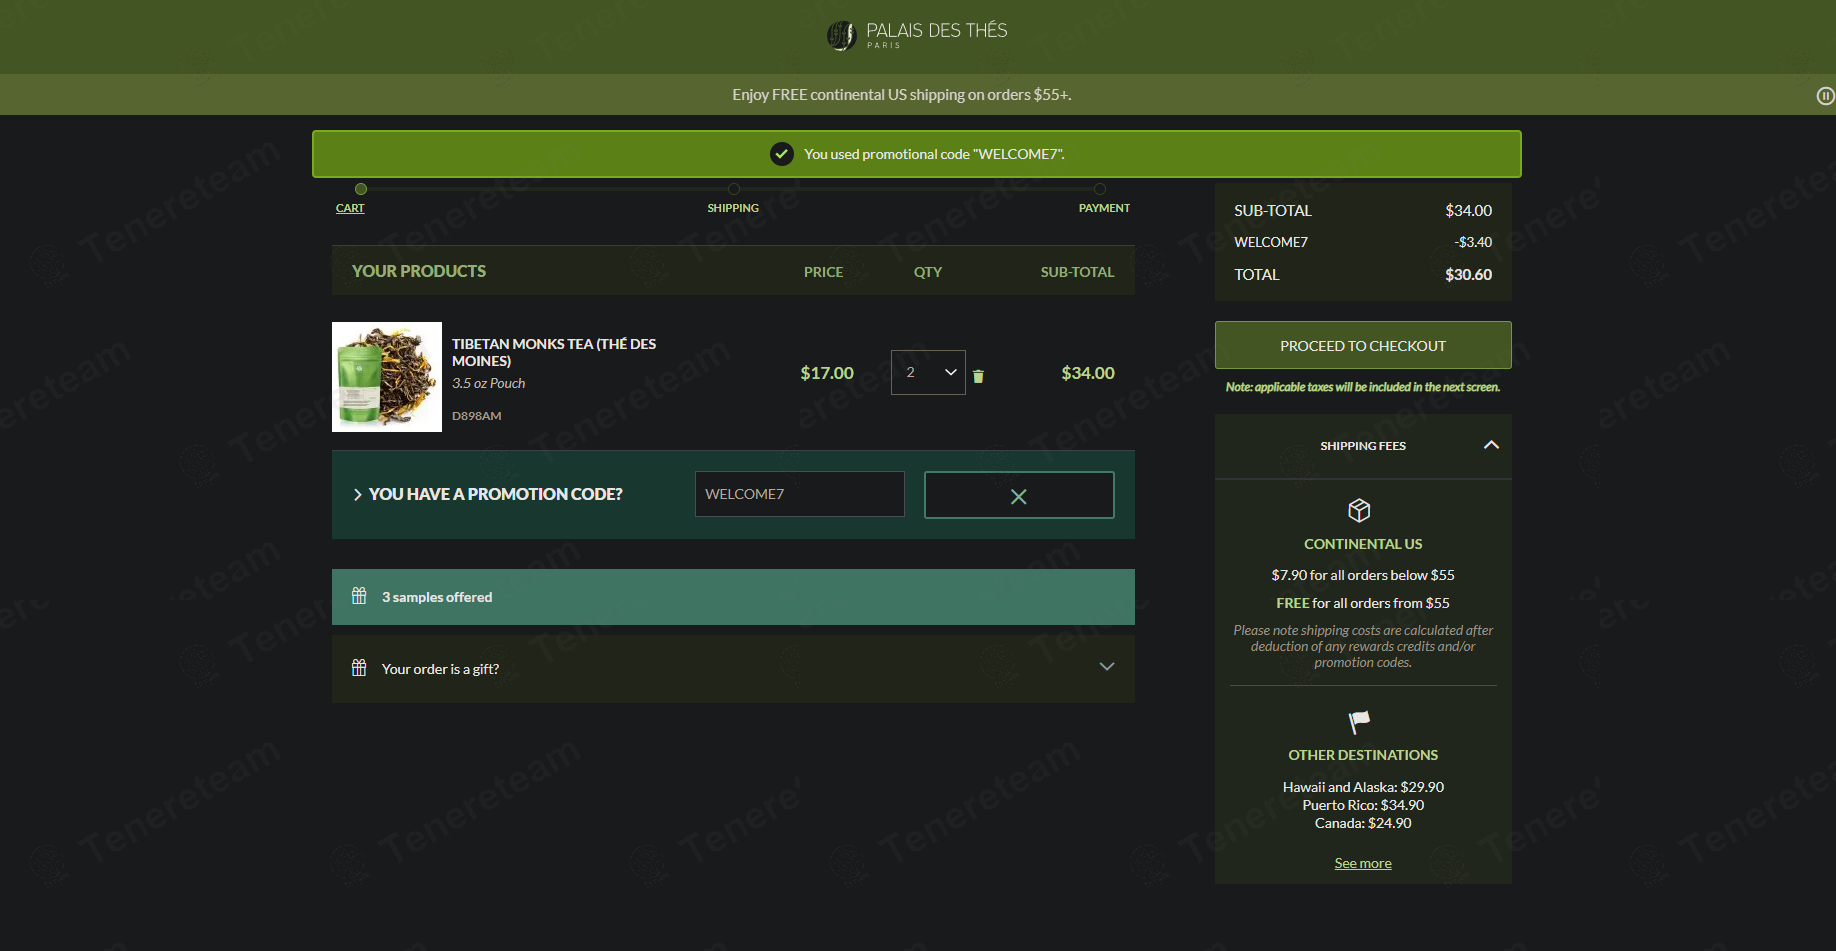Click the Payment progress dot
Image resolution: width=1836 pixels, height=951 pixels.
click(1100, 189)
